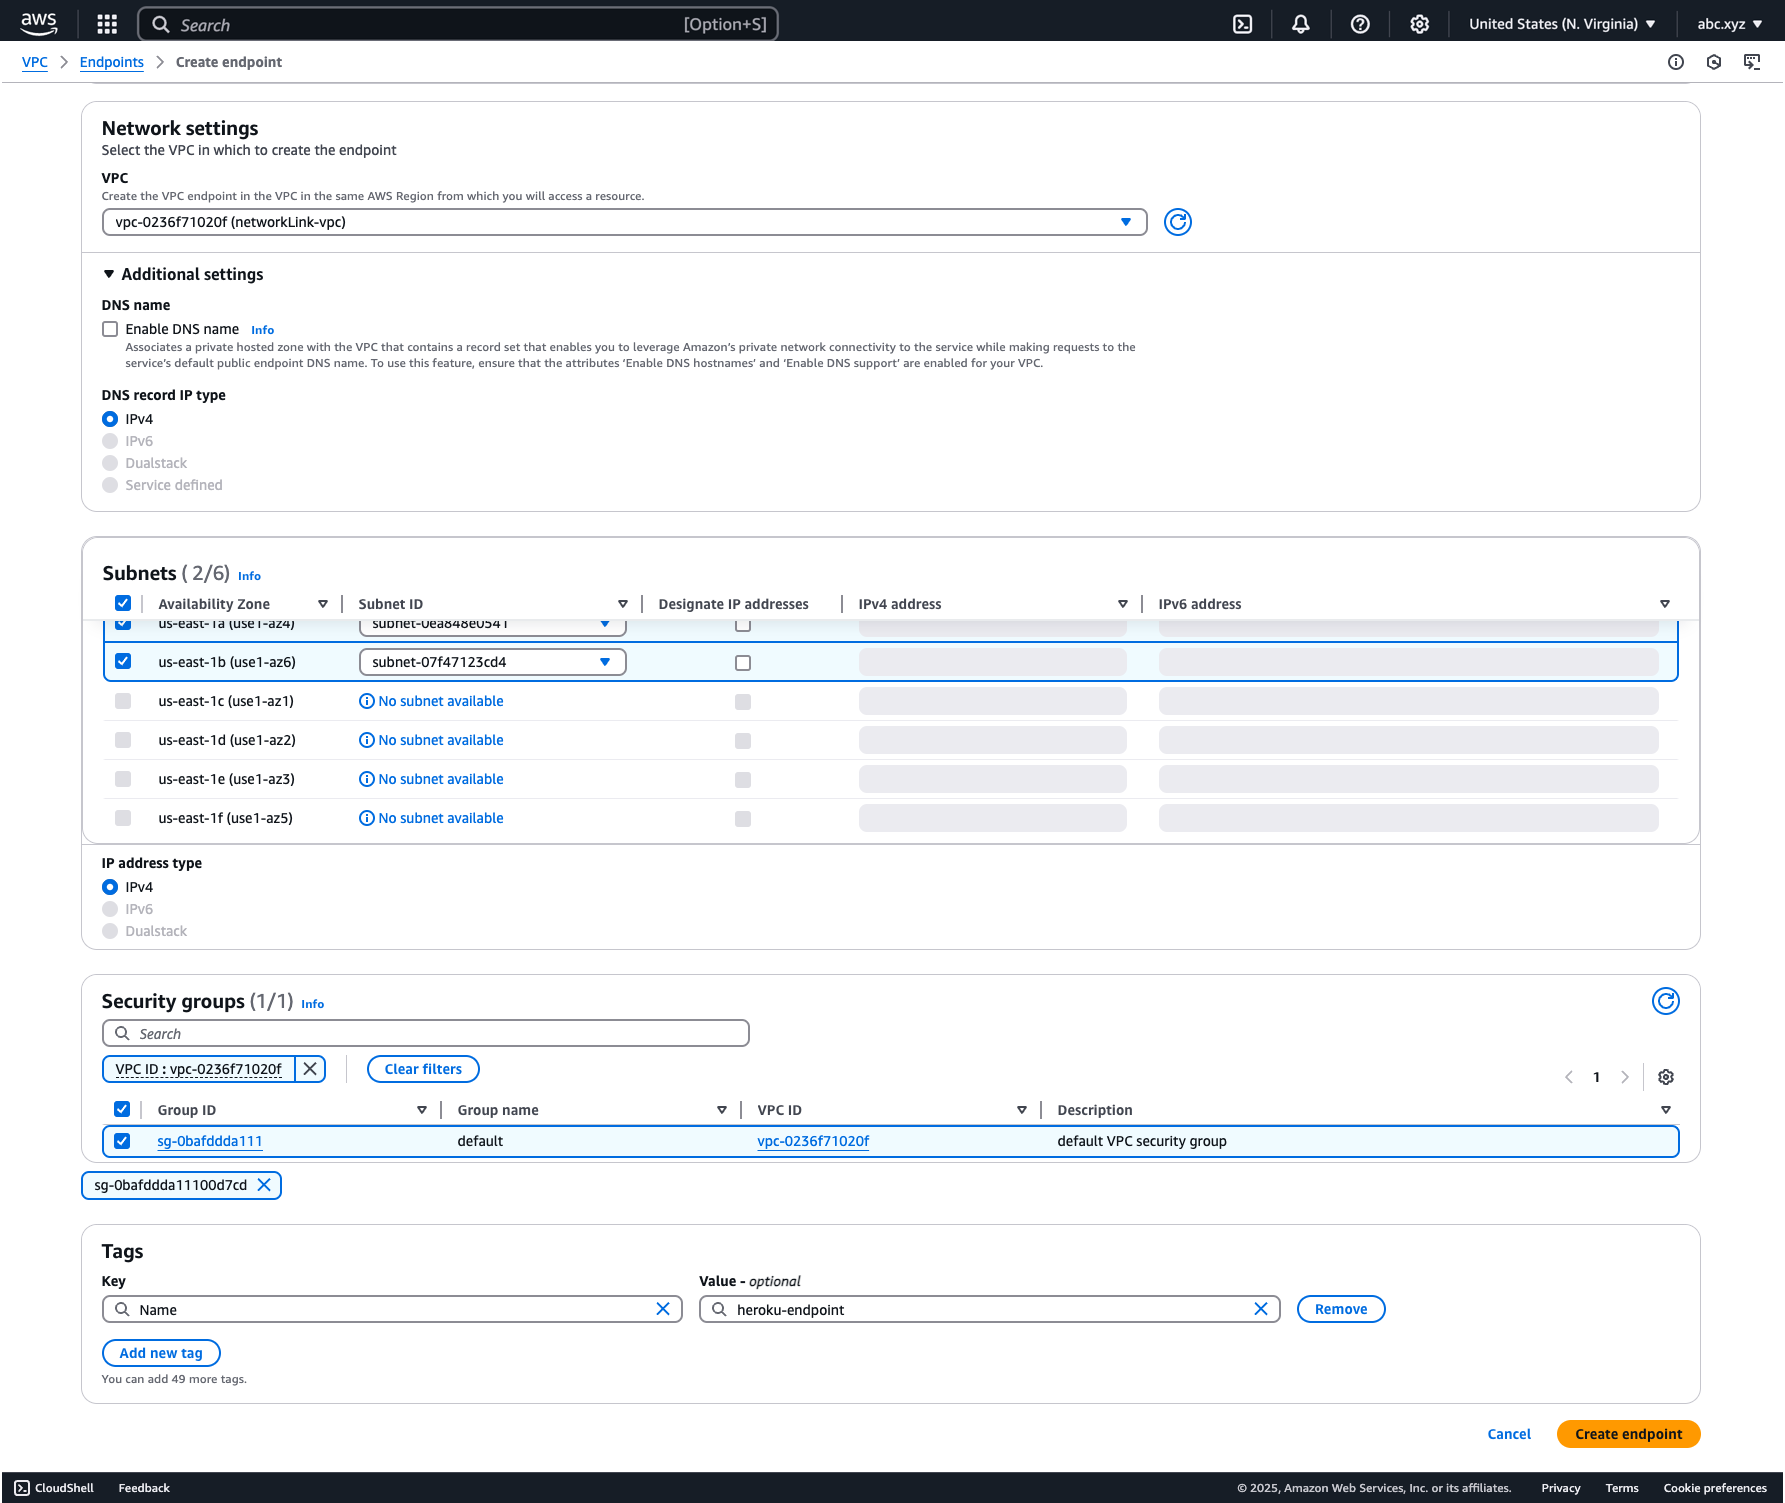Open security groups table preferences gear
Viewport: 1785px width, 1503px height.
1666,1077
